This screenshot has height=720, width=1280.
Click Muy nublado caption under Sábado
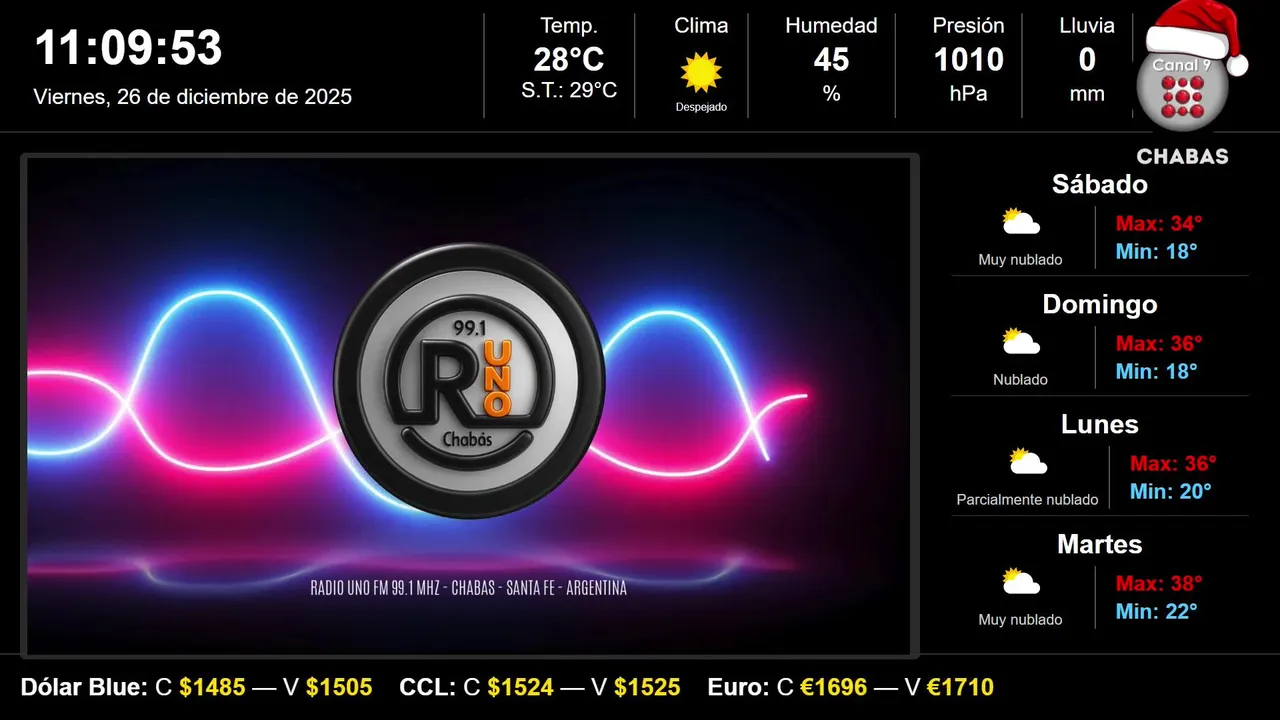1021,260
